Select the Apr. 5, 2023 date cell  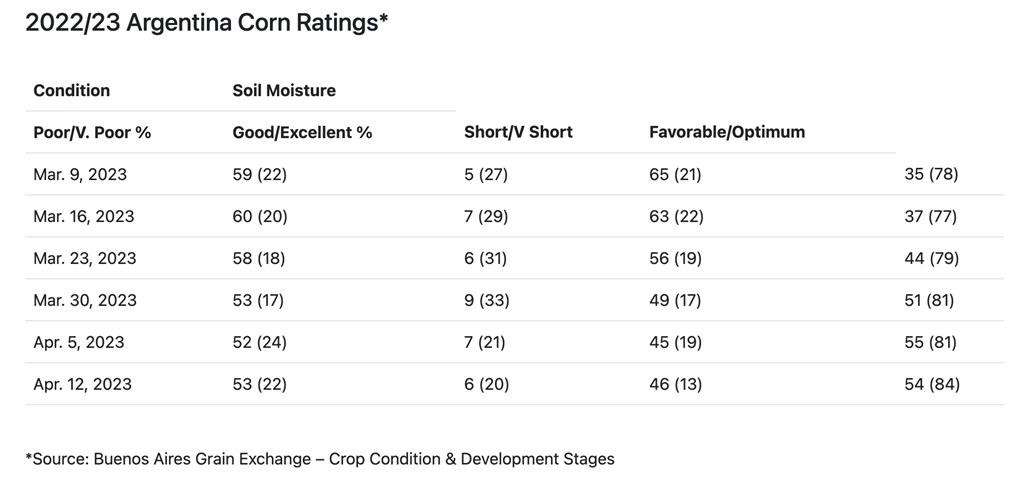[79, 342]
